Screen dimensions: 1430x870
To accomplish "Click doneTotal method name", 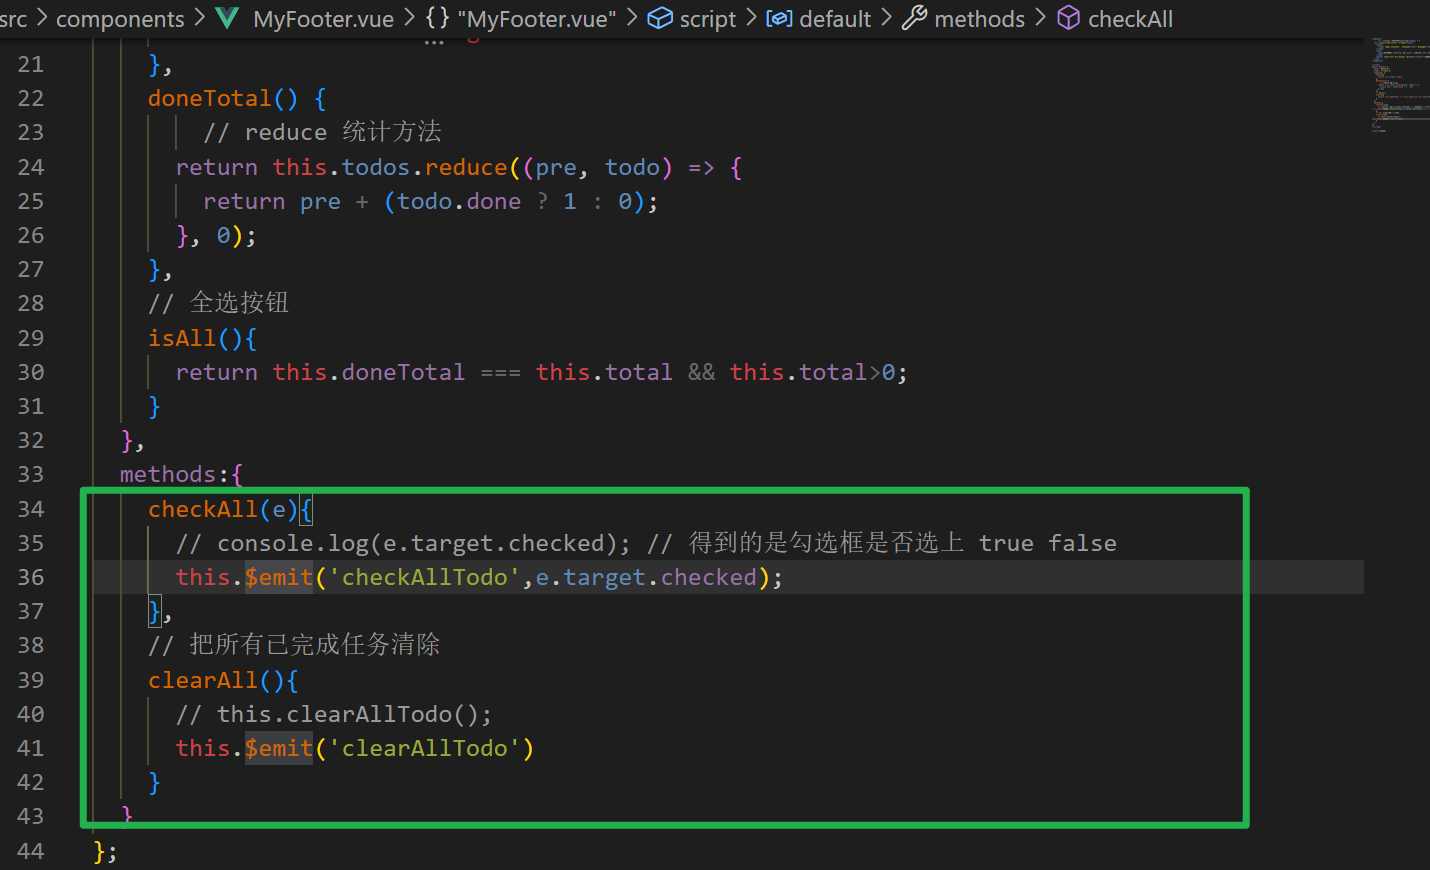I will [x=210, y=98].
